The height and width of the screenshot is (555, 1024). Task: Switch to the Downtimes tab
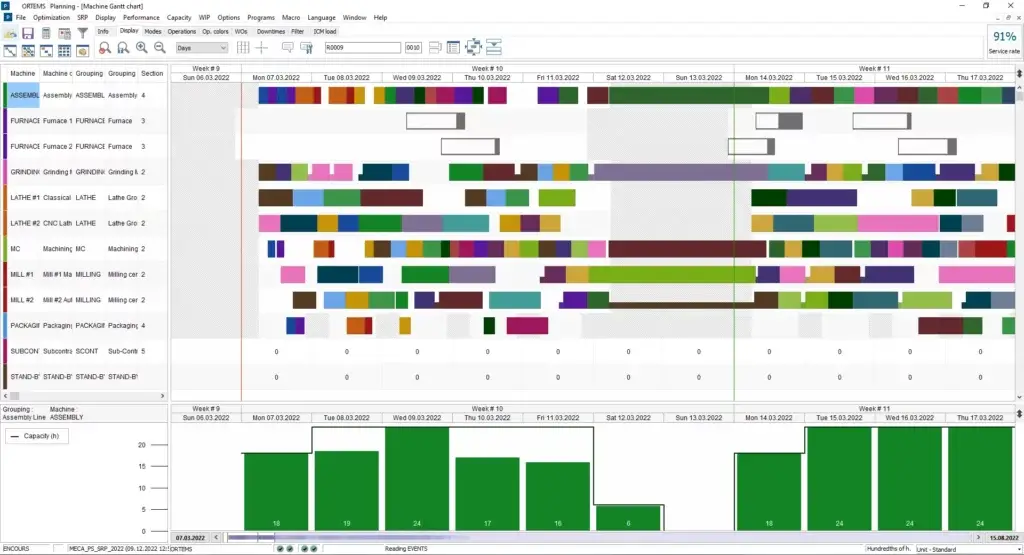click(x=270, y=31)
